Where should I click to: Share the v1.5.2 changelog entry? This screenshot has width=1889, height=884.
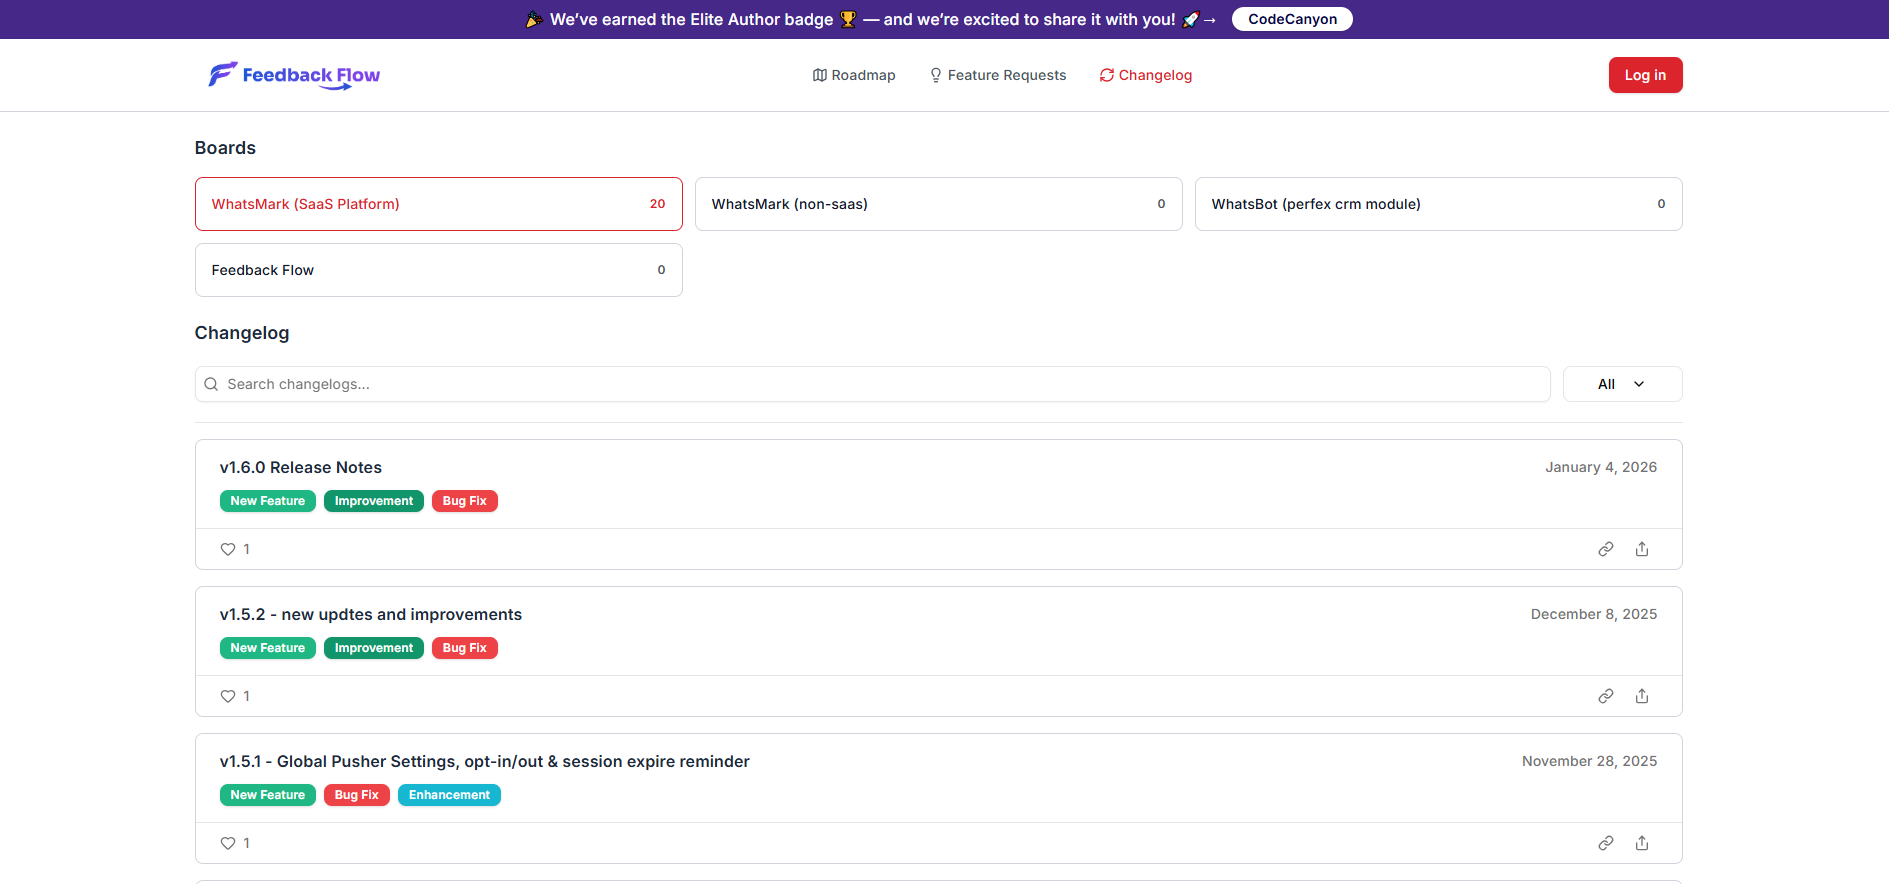1641,696
